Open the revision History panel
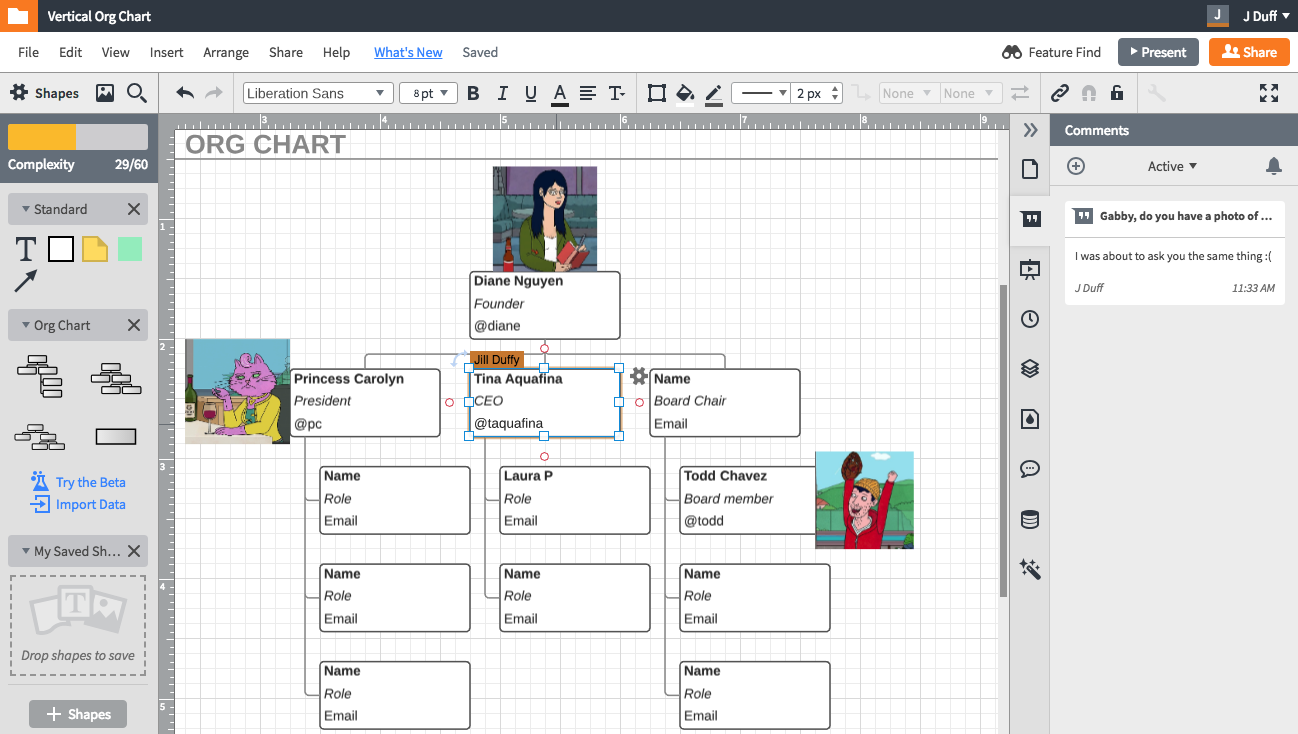Viewport: 1298px width, 734px height. pyautogui.click(x=1029, y=318)
